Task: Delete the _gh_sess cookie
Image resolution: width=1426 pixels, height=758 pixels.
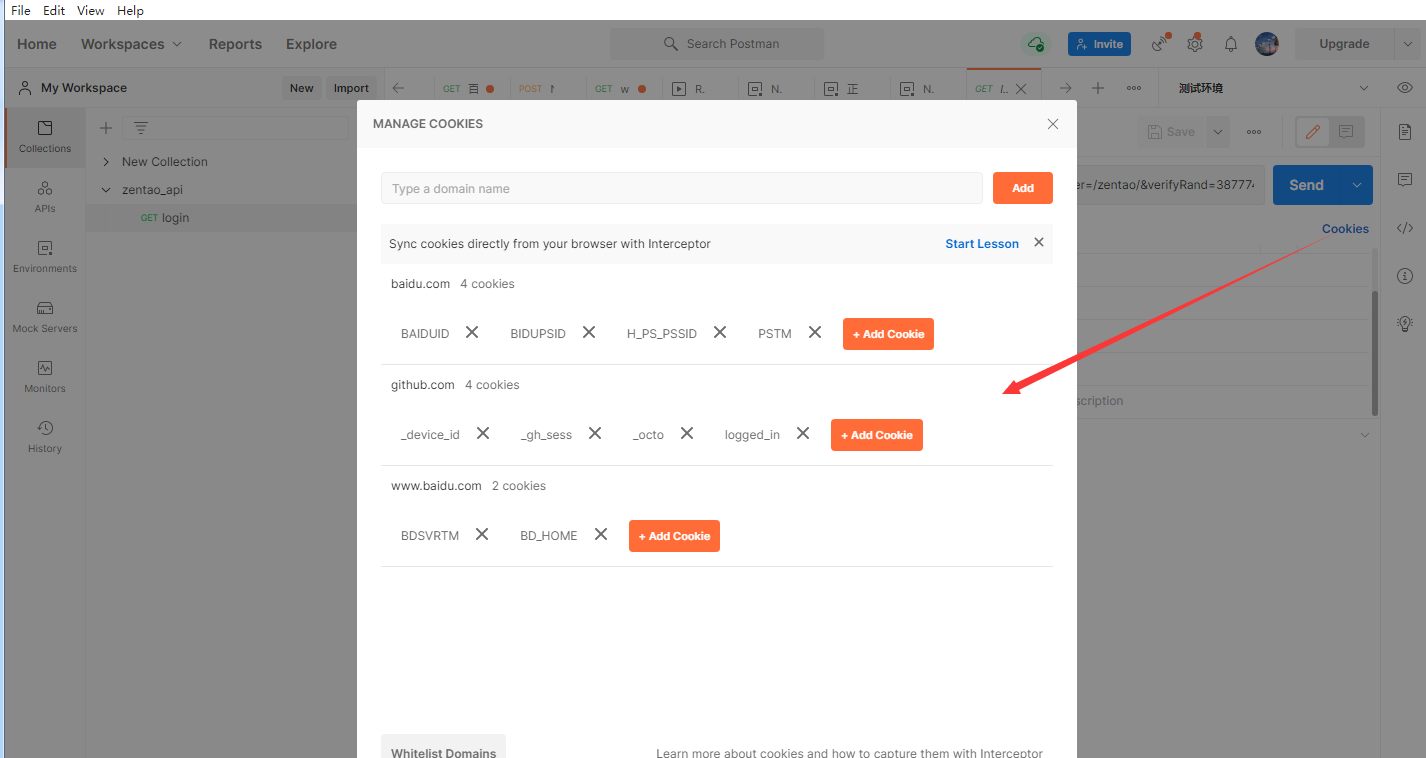Action: point(595,433)
